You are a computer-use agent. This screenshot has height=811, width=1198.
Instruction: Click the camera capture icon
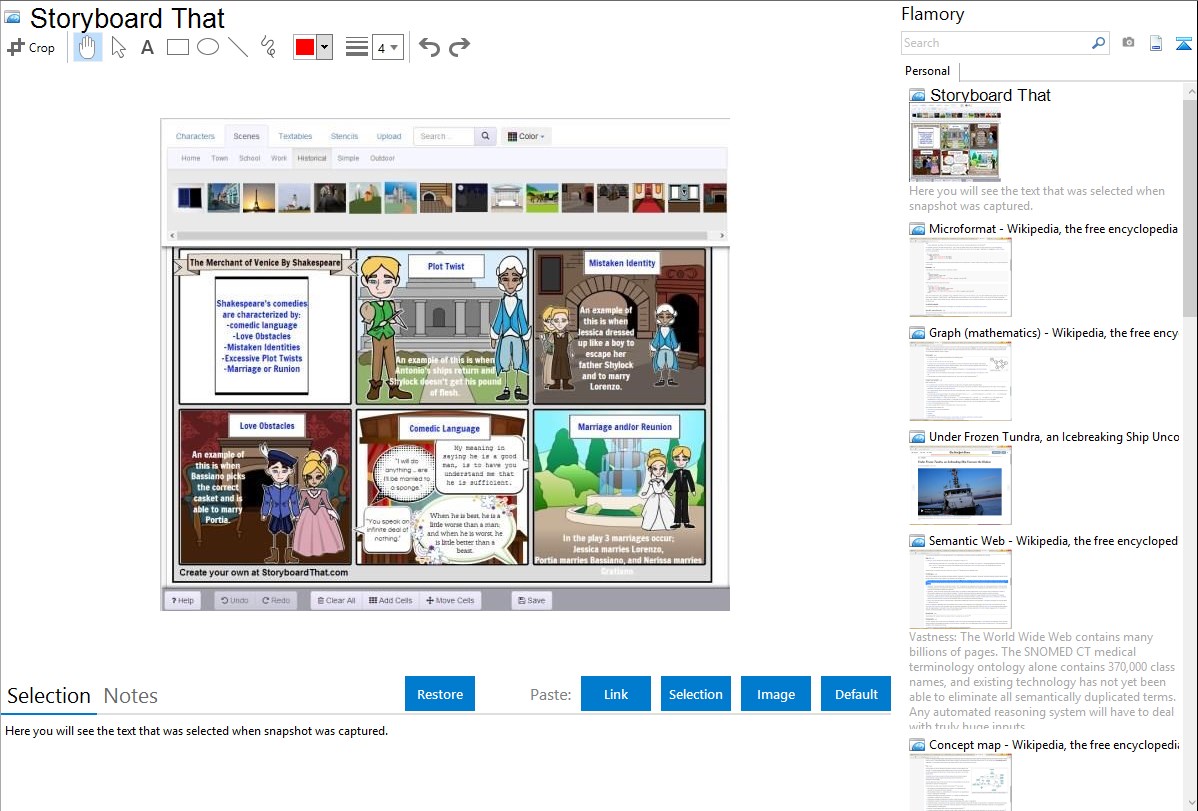[1128, 43]
